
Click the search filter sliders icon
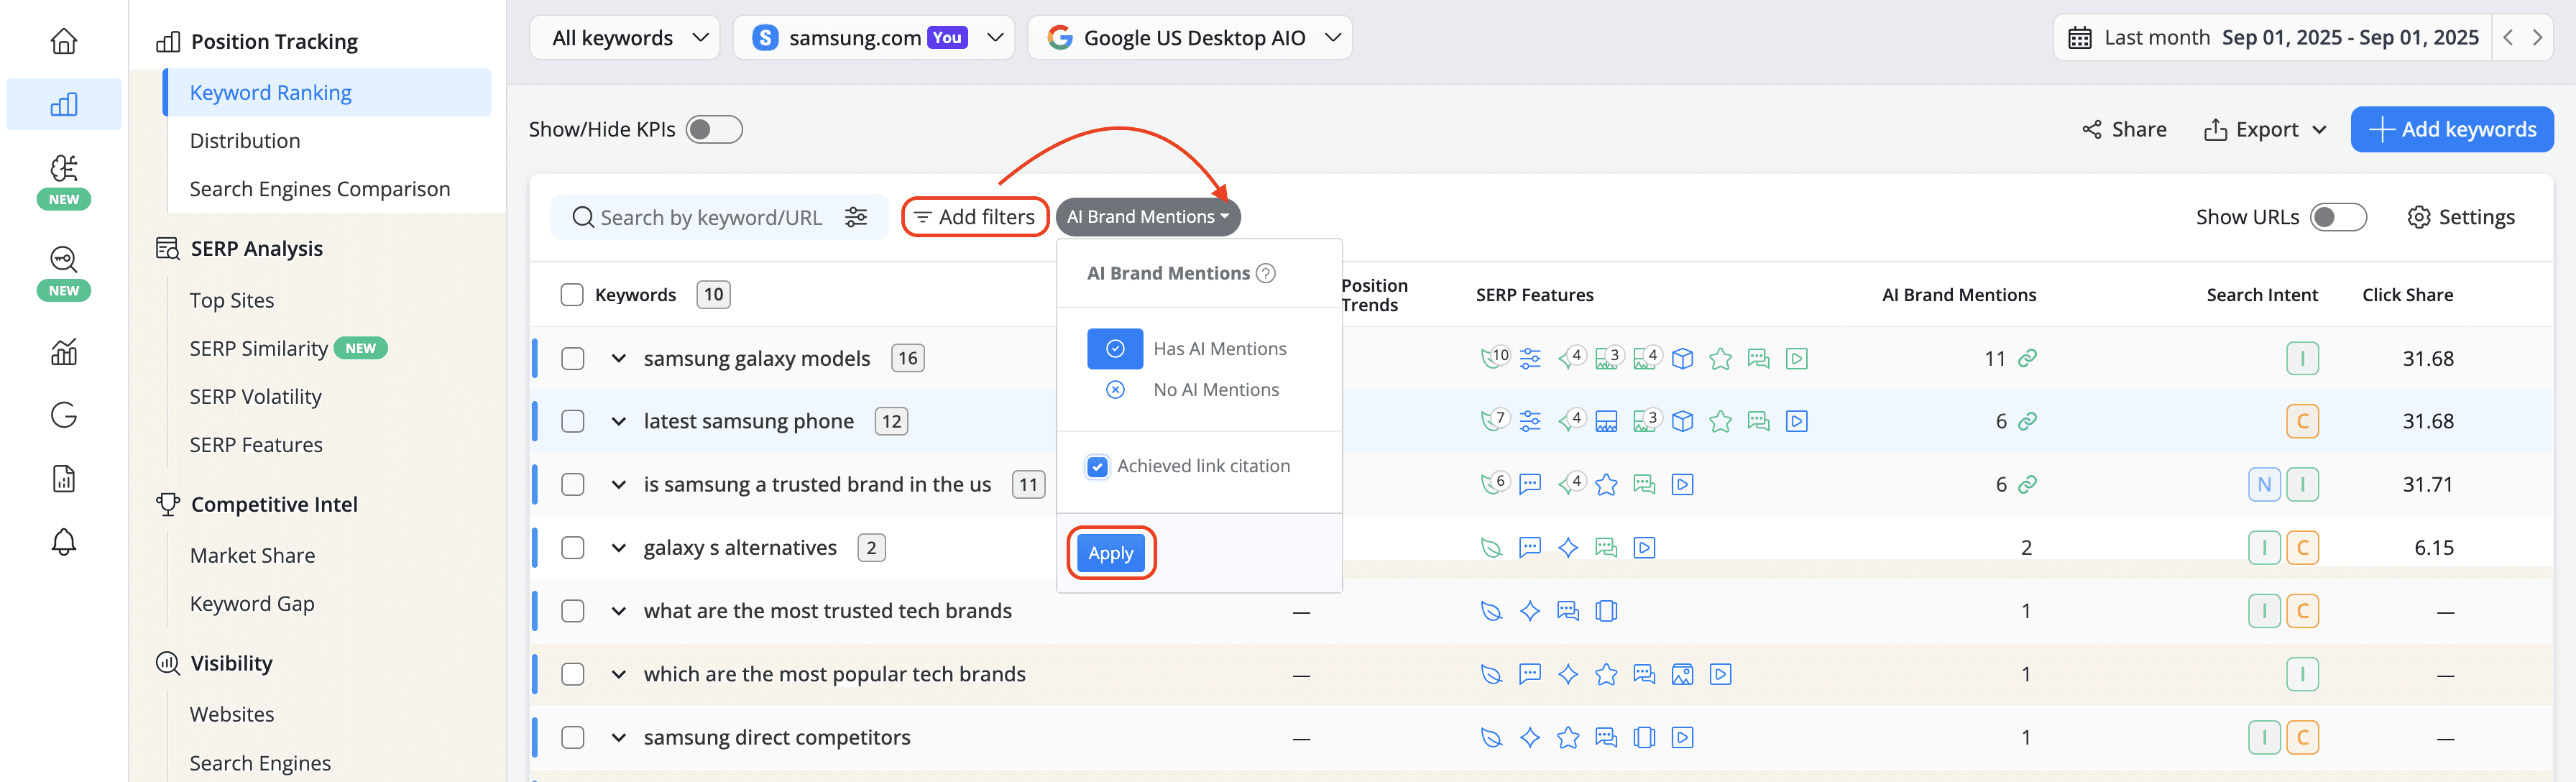click(x=856, y=217)
